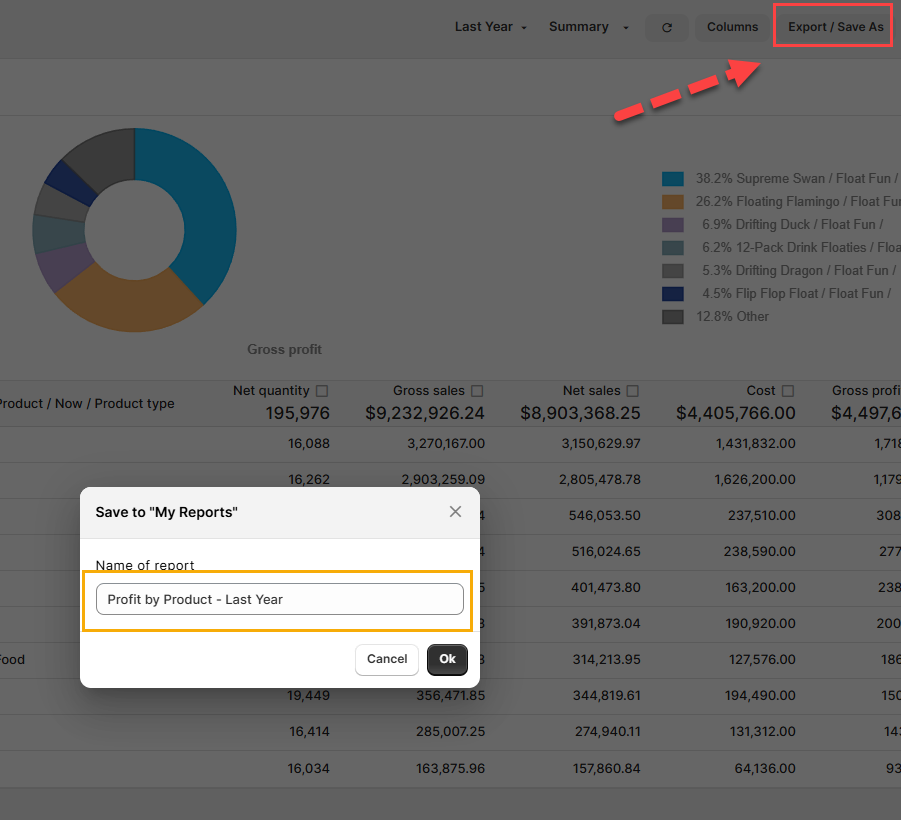Open the Columns selector

pyautogui.click(x=732, y=27)
